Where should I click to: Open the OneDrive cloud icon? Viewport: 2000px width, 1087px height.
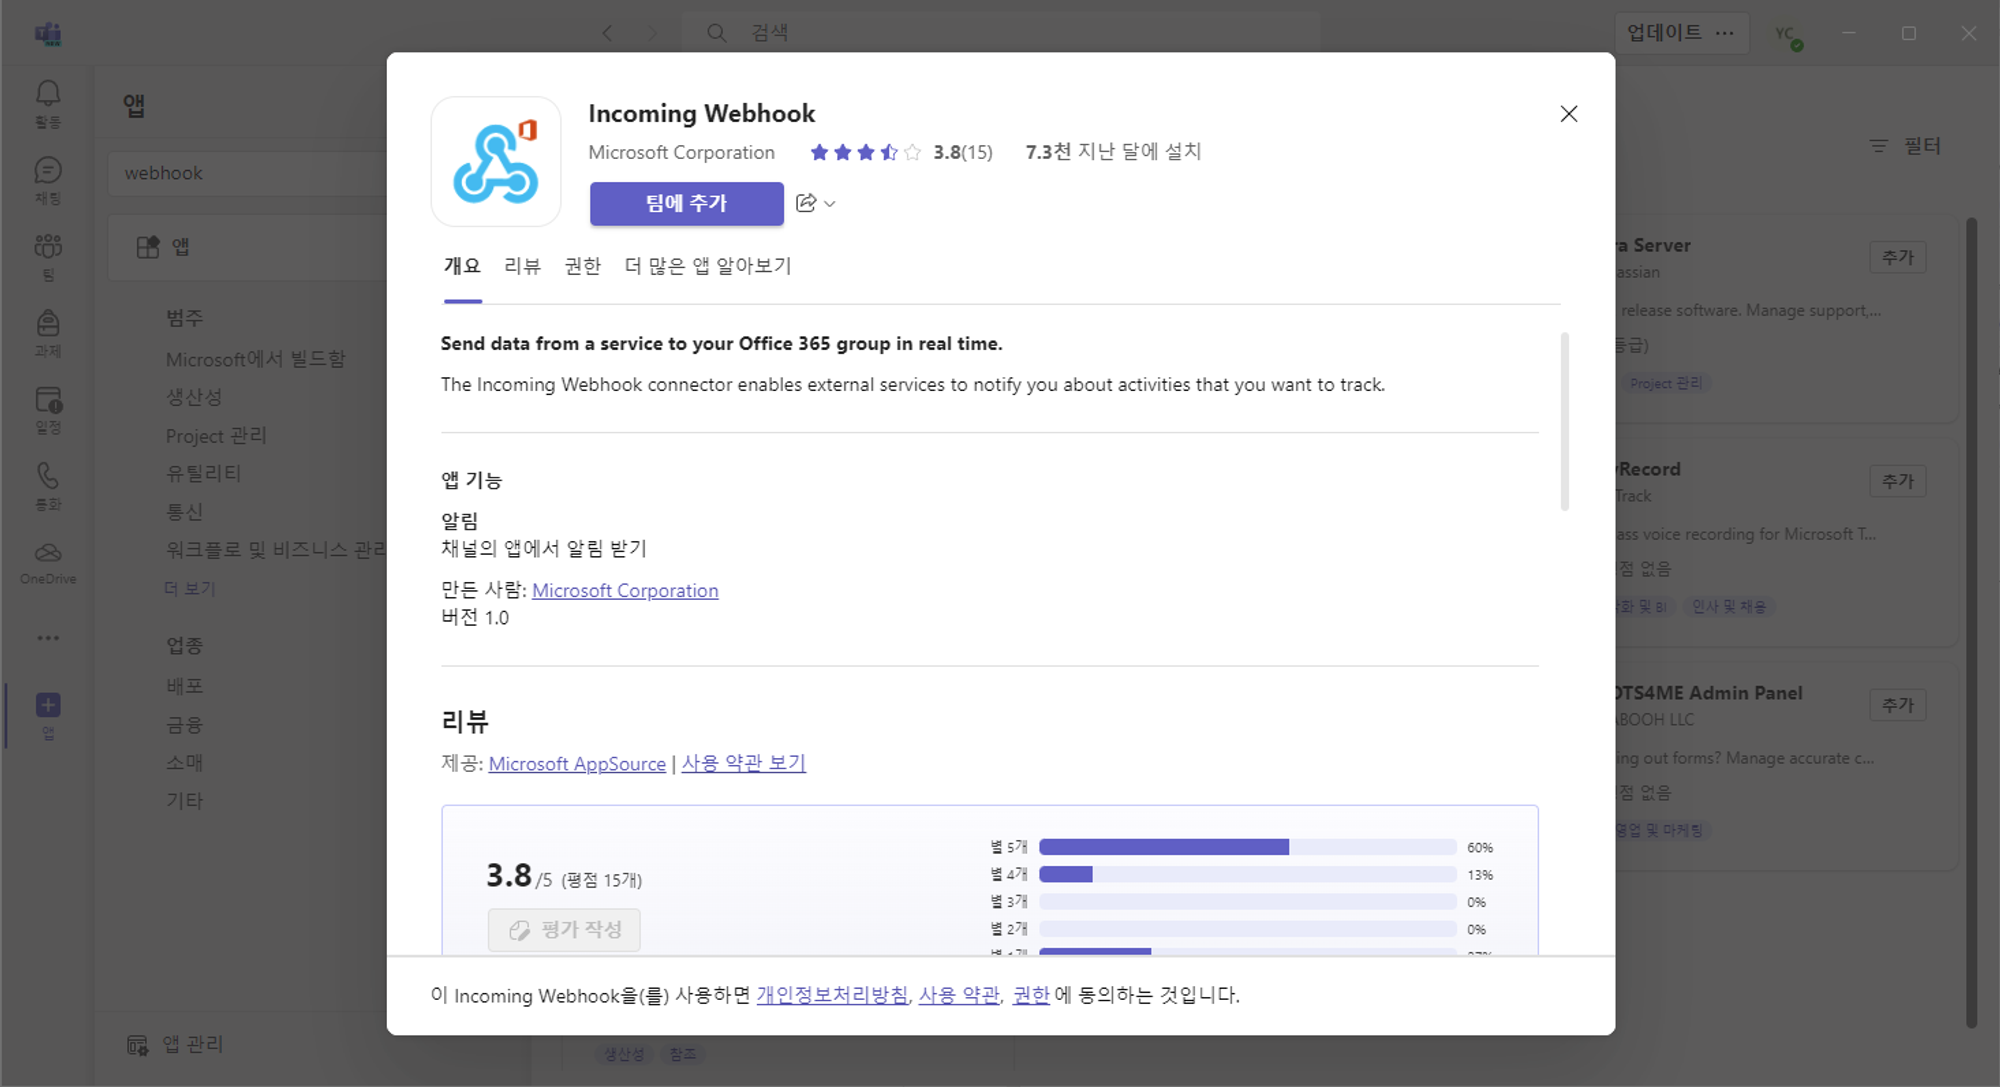point(48,554)
